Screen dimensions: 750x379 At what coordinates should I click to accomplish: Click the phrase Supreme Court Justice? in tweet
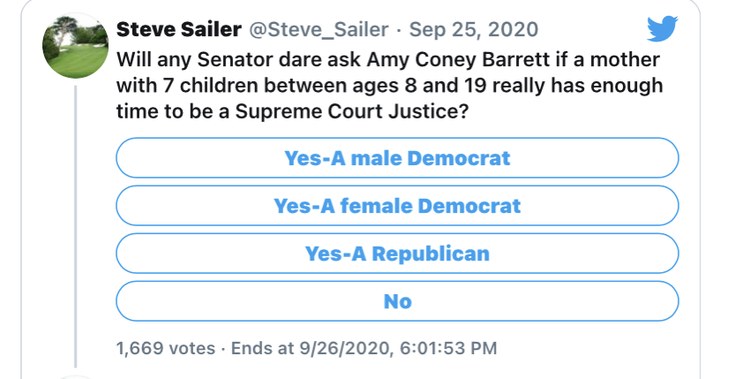click(352, 111)
